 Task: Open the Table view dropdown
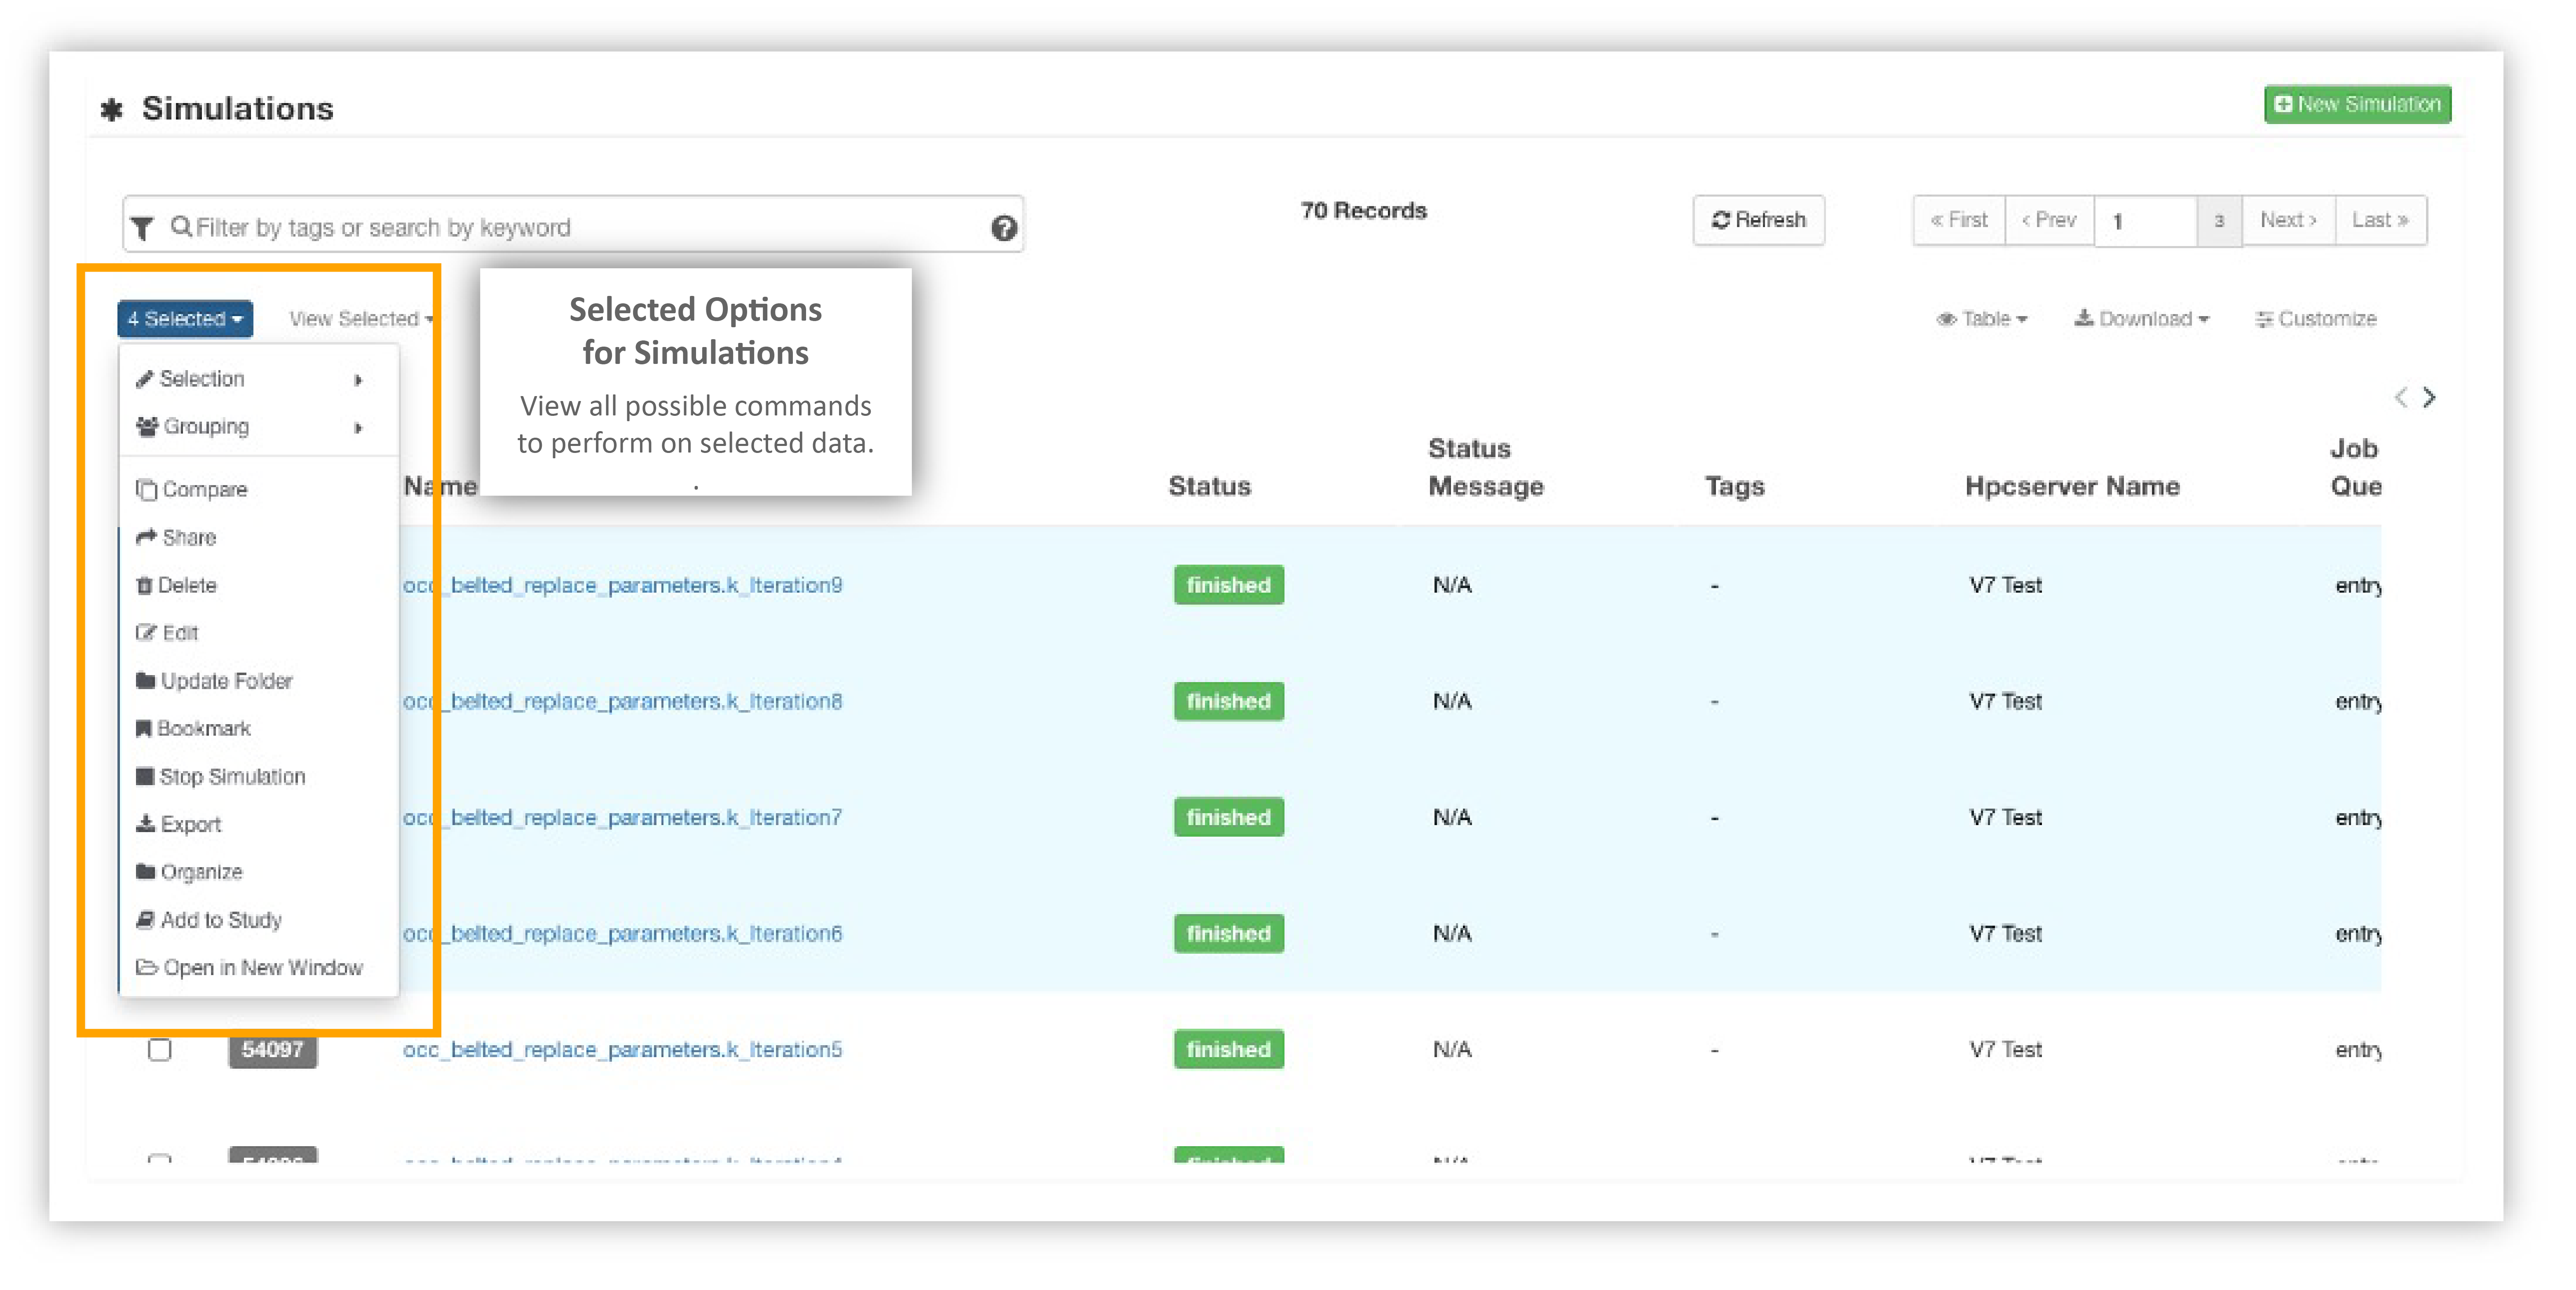pyautogui.click(x=1982, y=319)
